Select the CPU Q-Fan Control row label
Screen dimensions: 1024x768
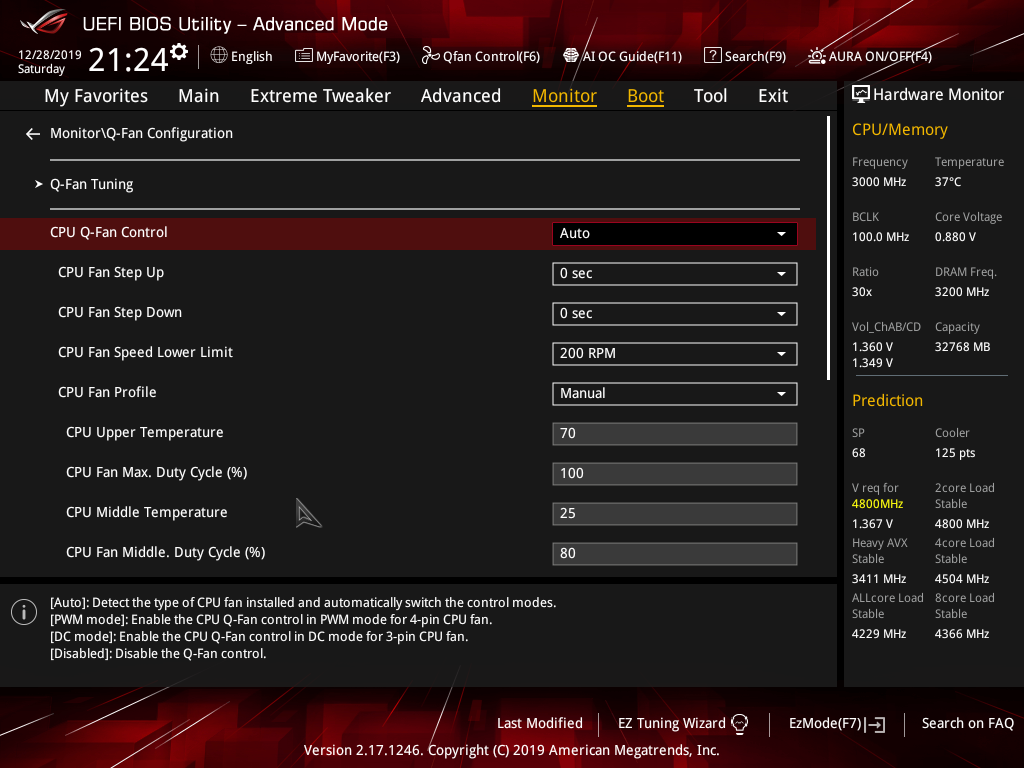108,232
